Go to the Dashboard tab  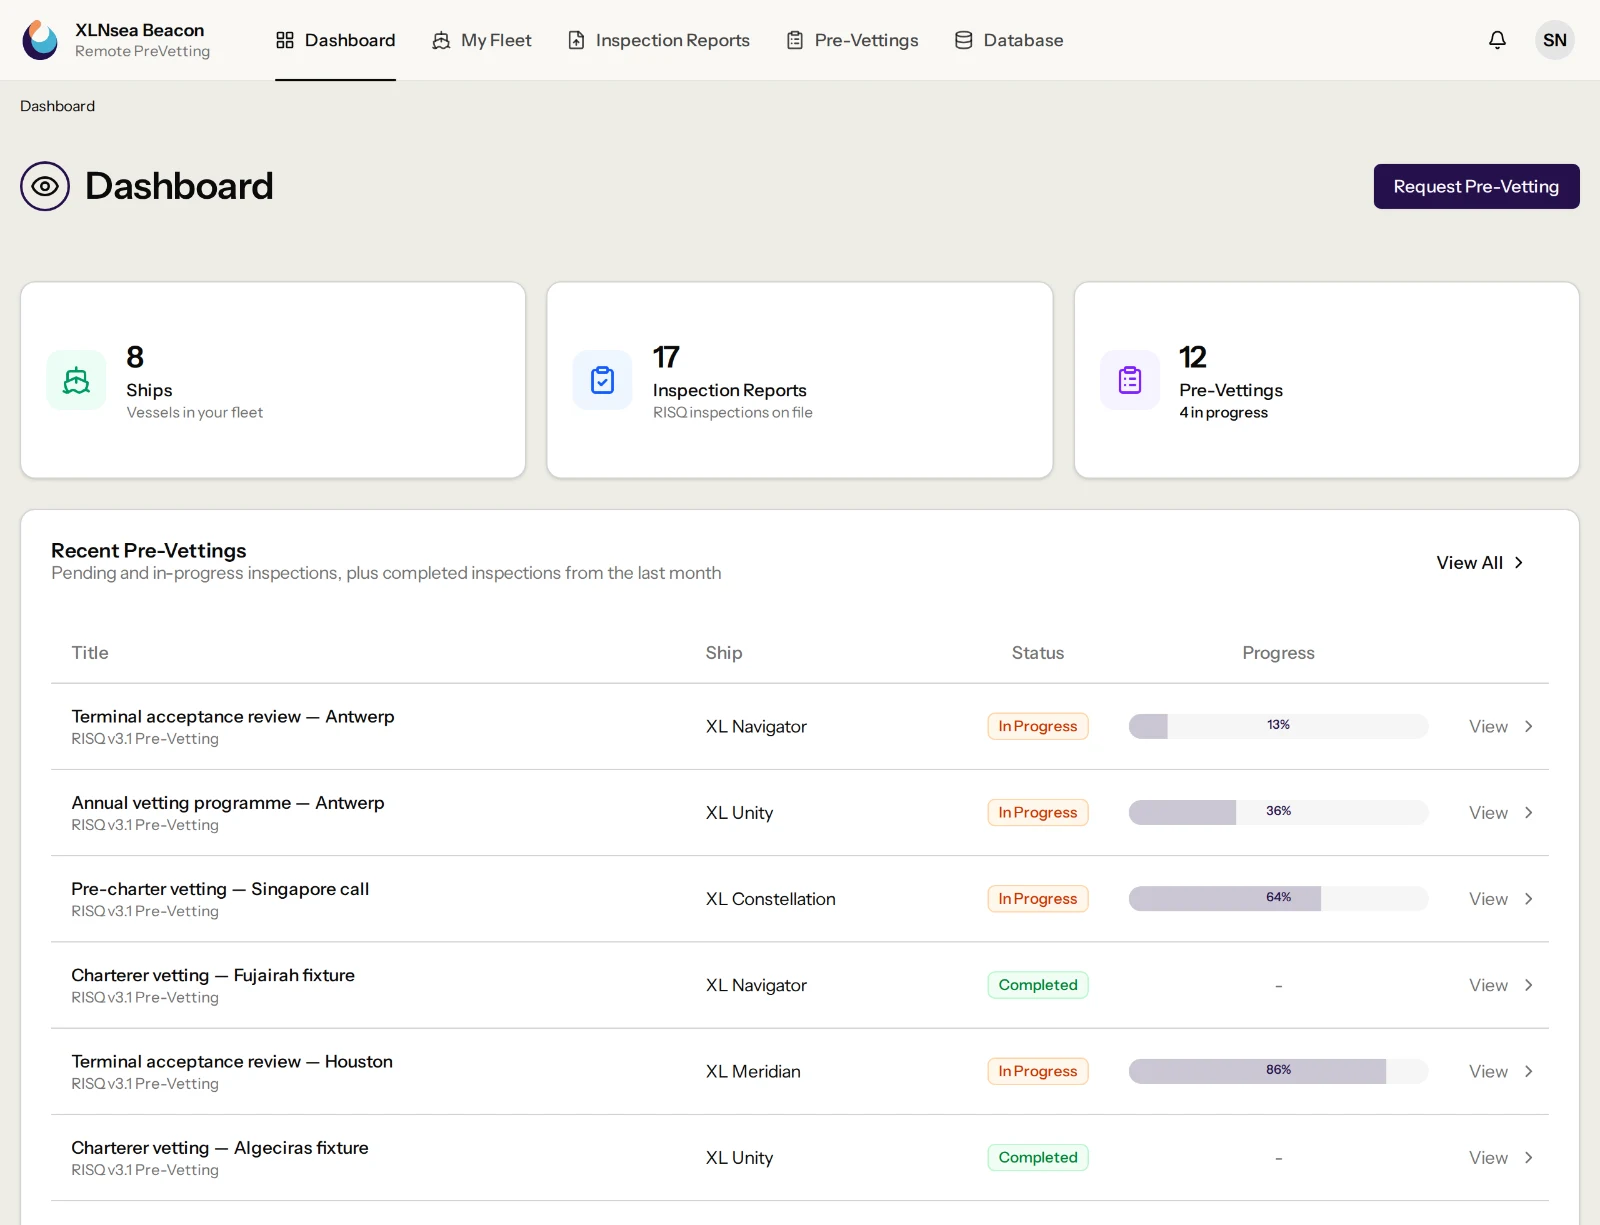336,40
